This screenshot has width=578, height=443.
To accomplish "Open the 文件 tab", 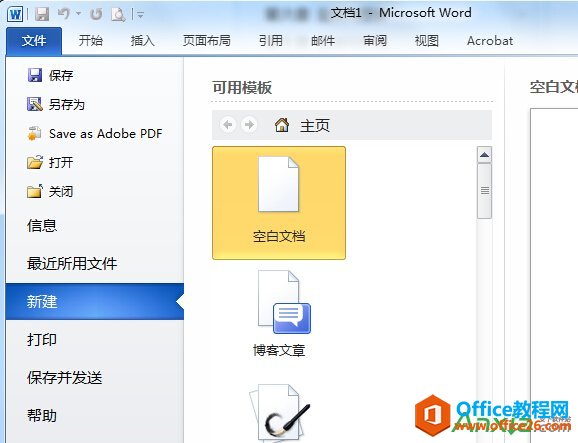I will 34,41.
